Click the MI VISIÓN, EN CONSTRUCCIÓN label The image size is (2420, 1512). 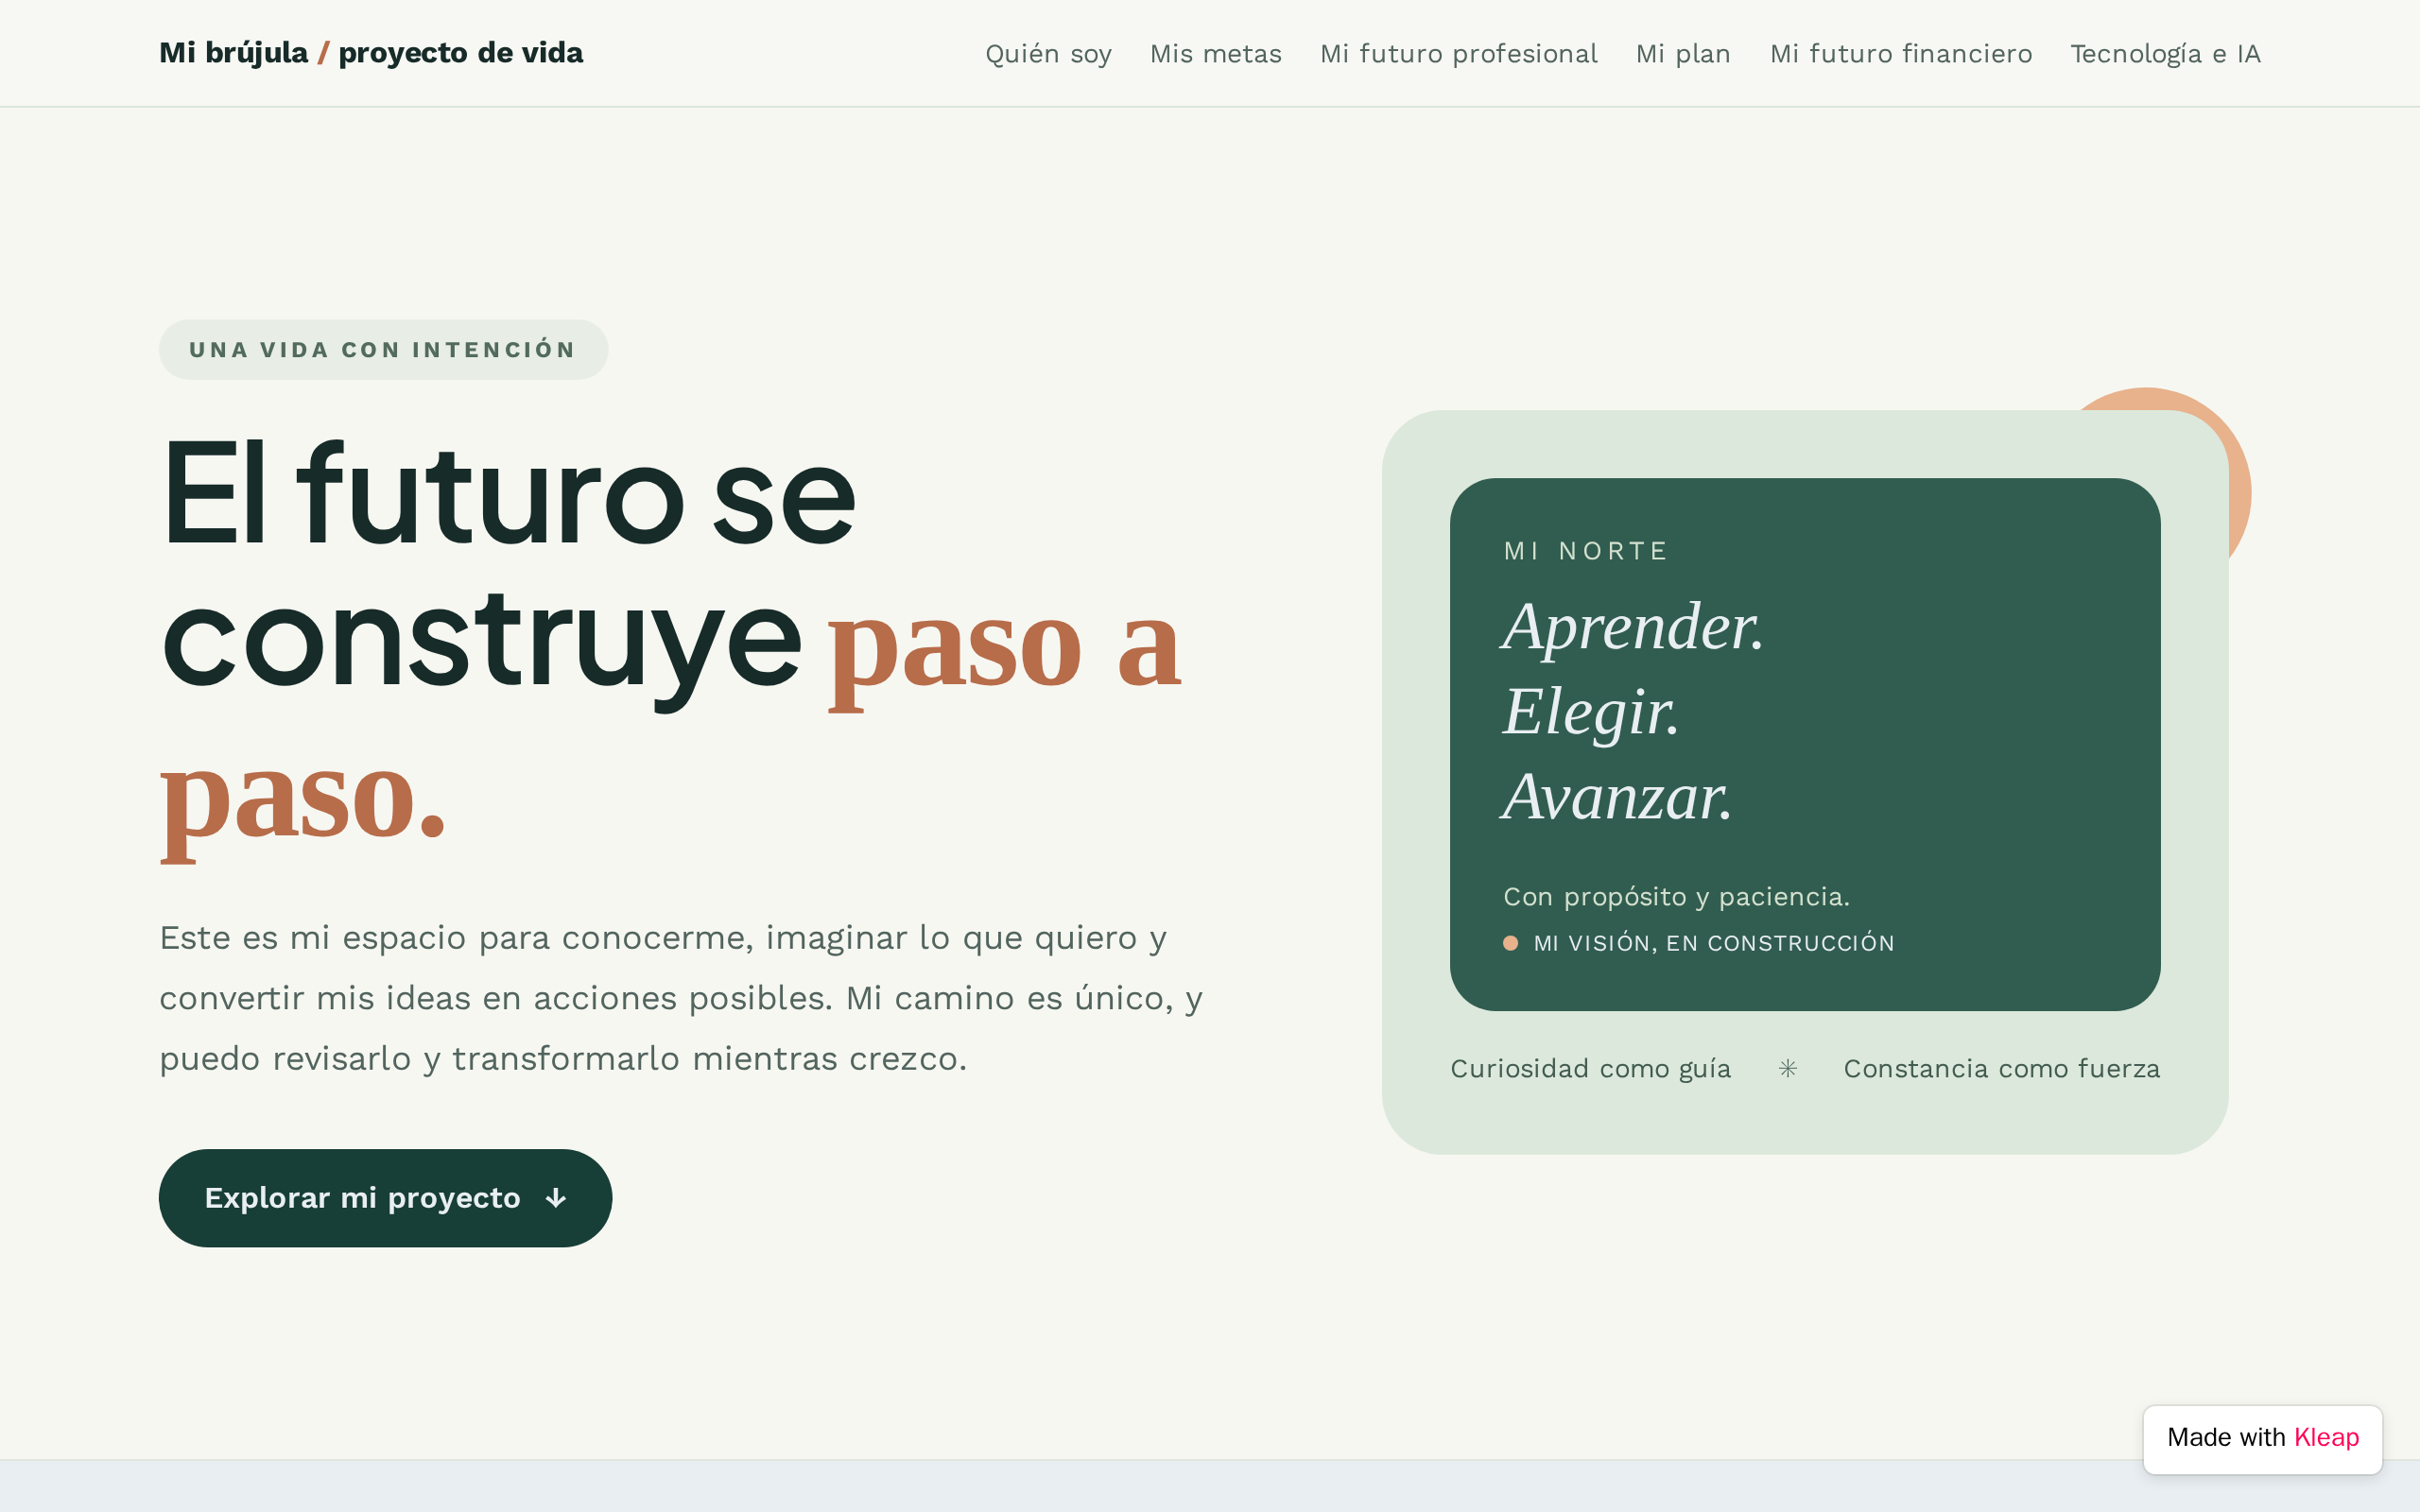1714,943
